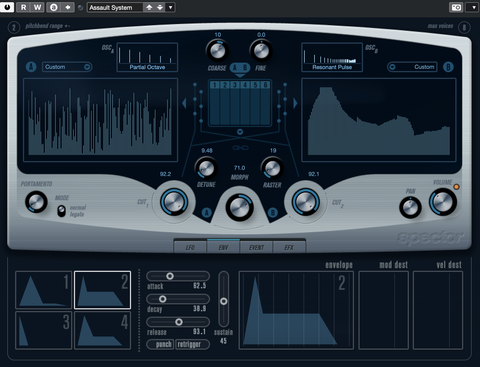Select the Partial Octave spectrum display
Screen dimensions: 480x367
pos(147,57)
